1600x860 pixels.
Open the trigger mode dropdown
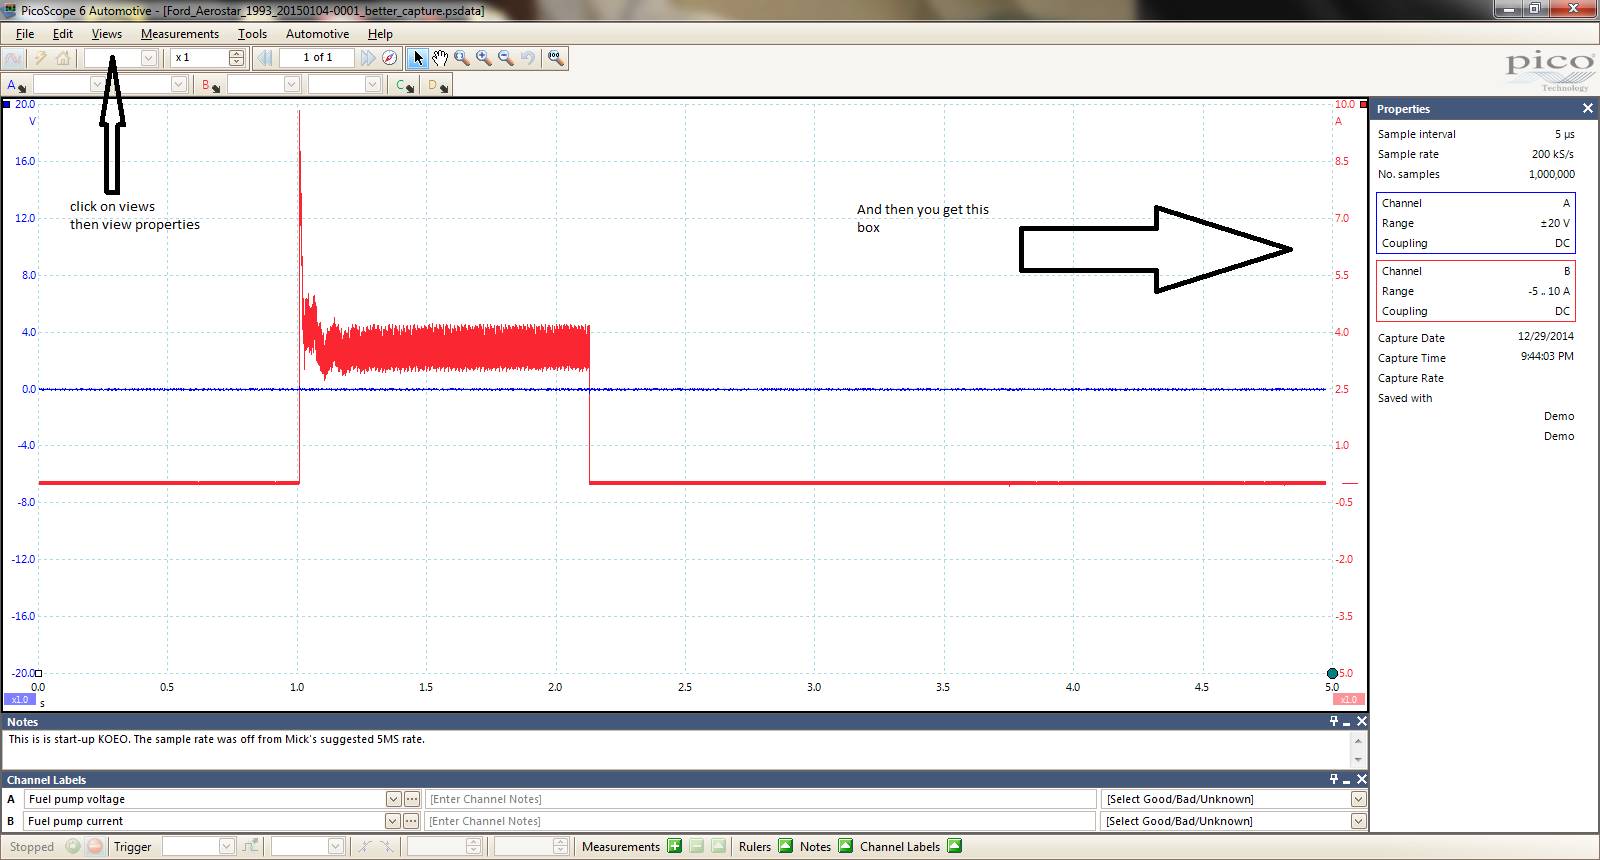tap(227, 846)
